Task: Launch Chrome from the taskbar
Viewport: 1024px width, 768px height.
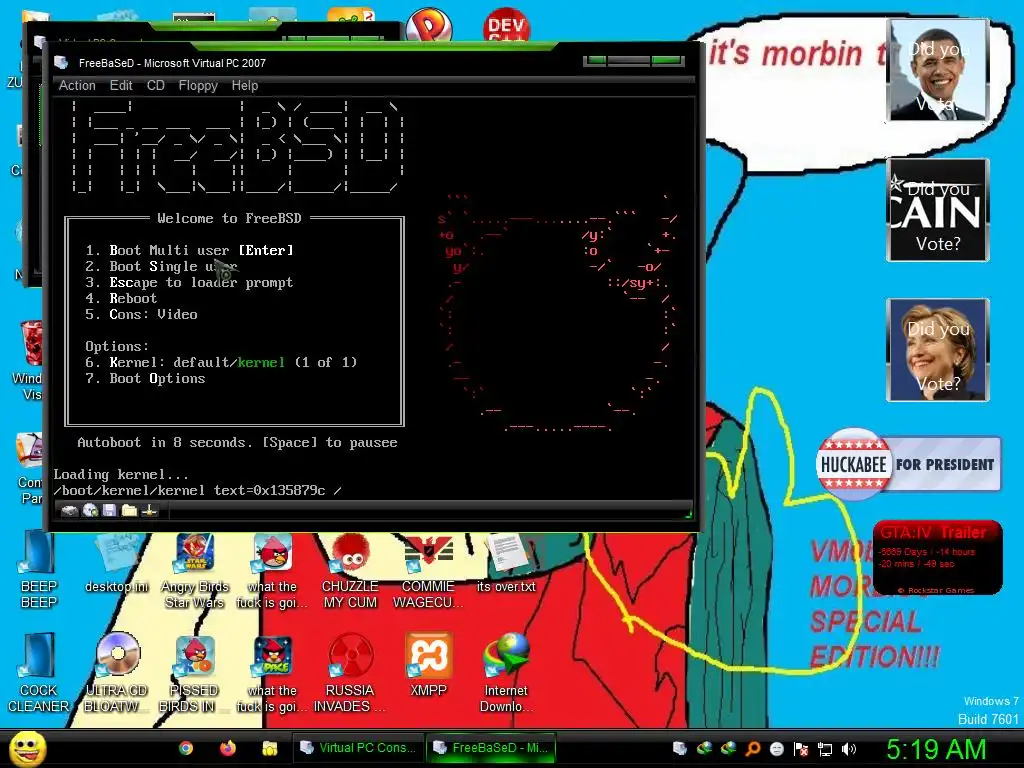Action: [186, 748]
